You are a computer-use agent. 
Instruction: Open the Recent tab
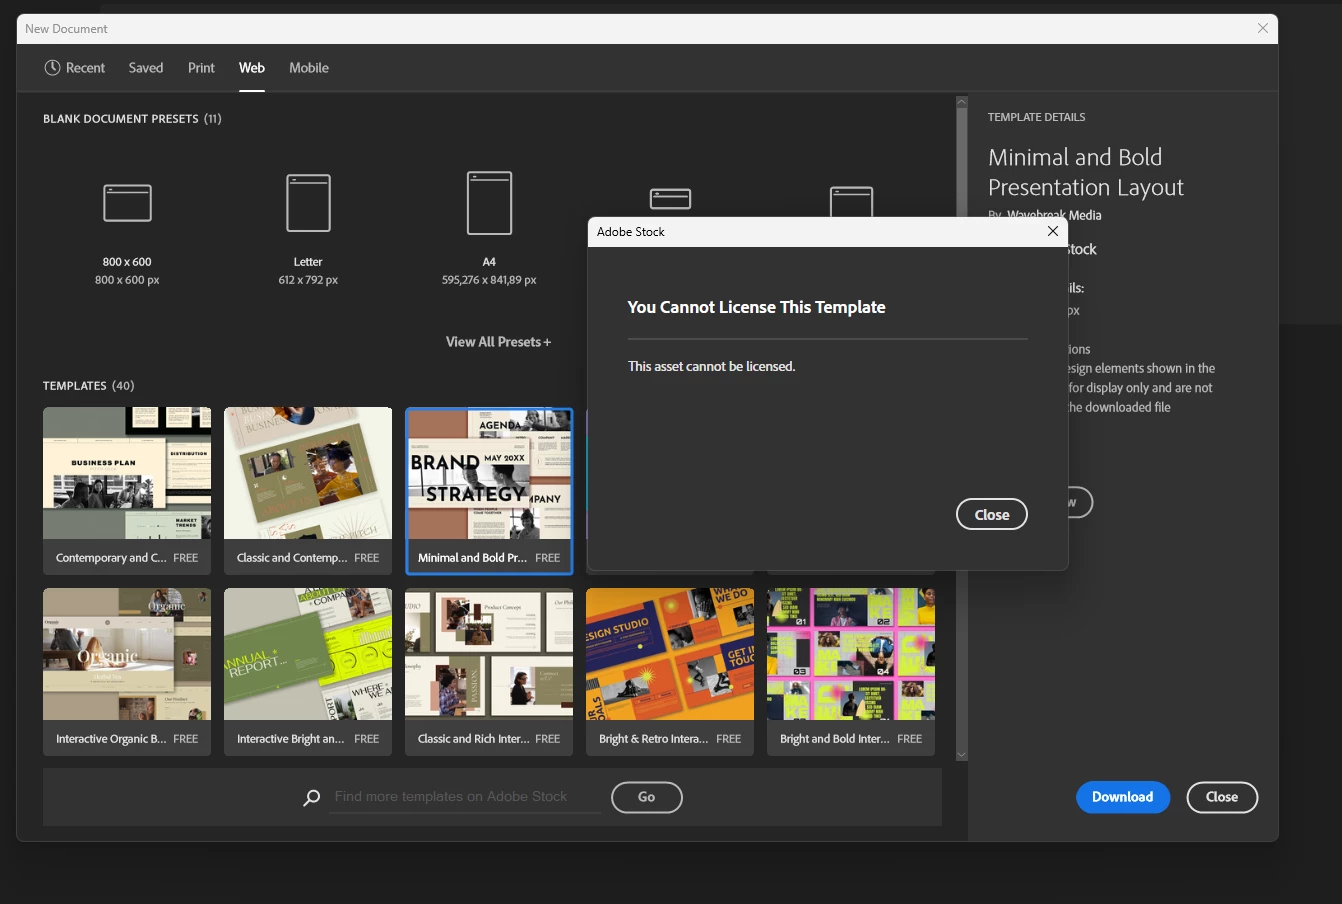(75, 68)
